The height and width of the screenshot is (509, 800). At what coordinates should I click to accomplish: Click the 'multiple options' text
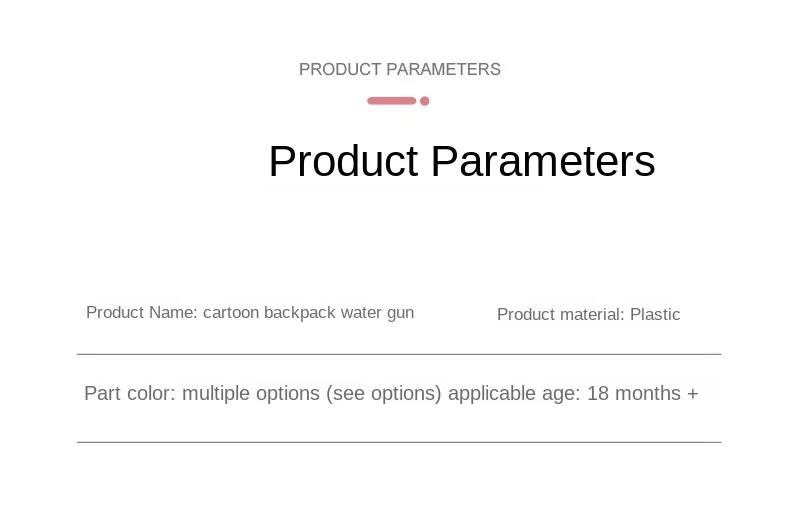pyautogui.click(x=251, y=394)
